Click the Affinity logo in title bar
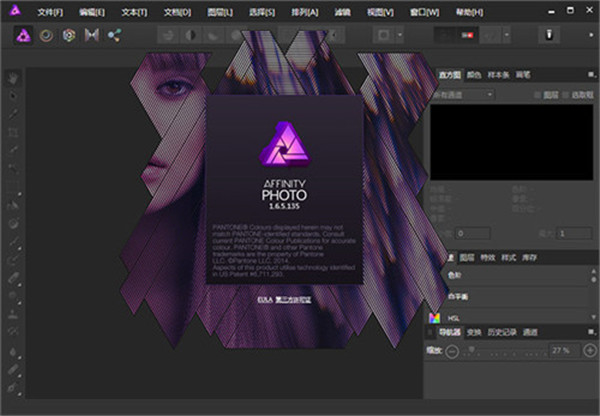This screenshot has height=416, width=600. (x=15, y=10)
